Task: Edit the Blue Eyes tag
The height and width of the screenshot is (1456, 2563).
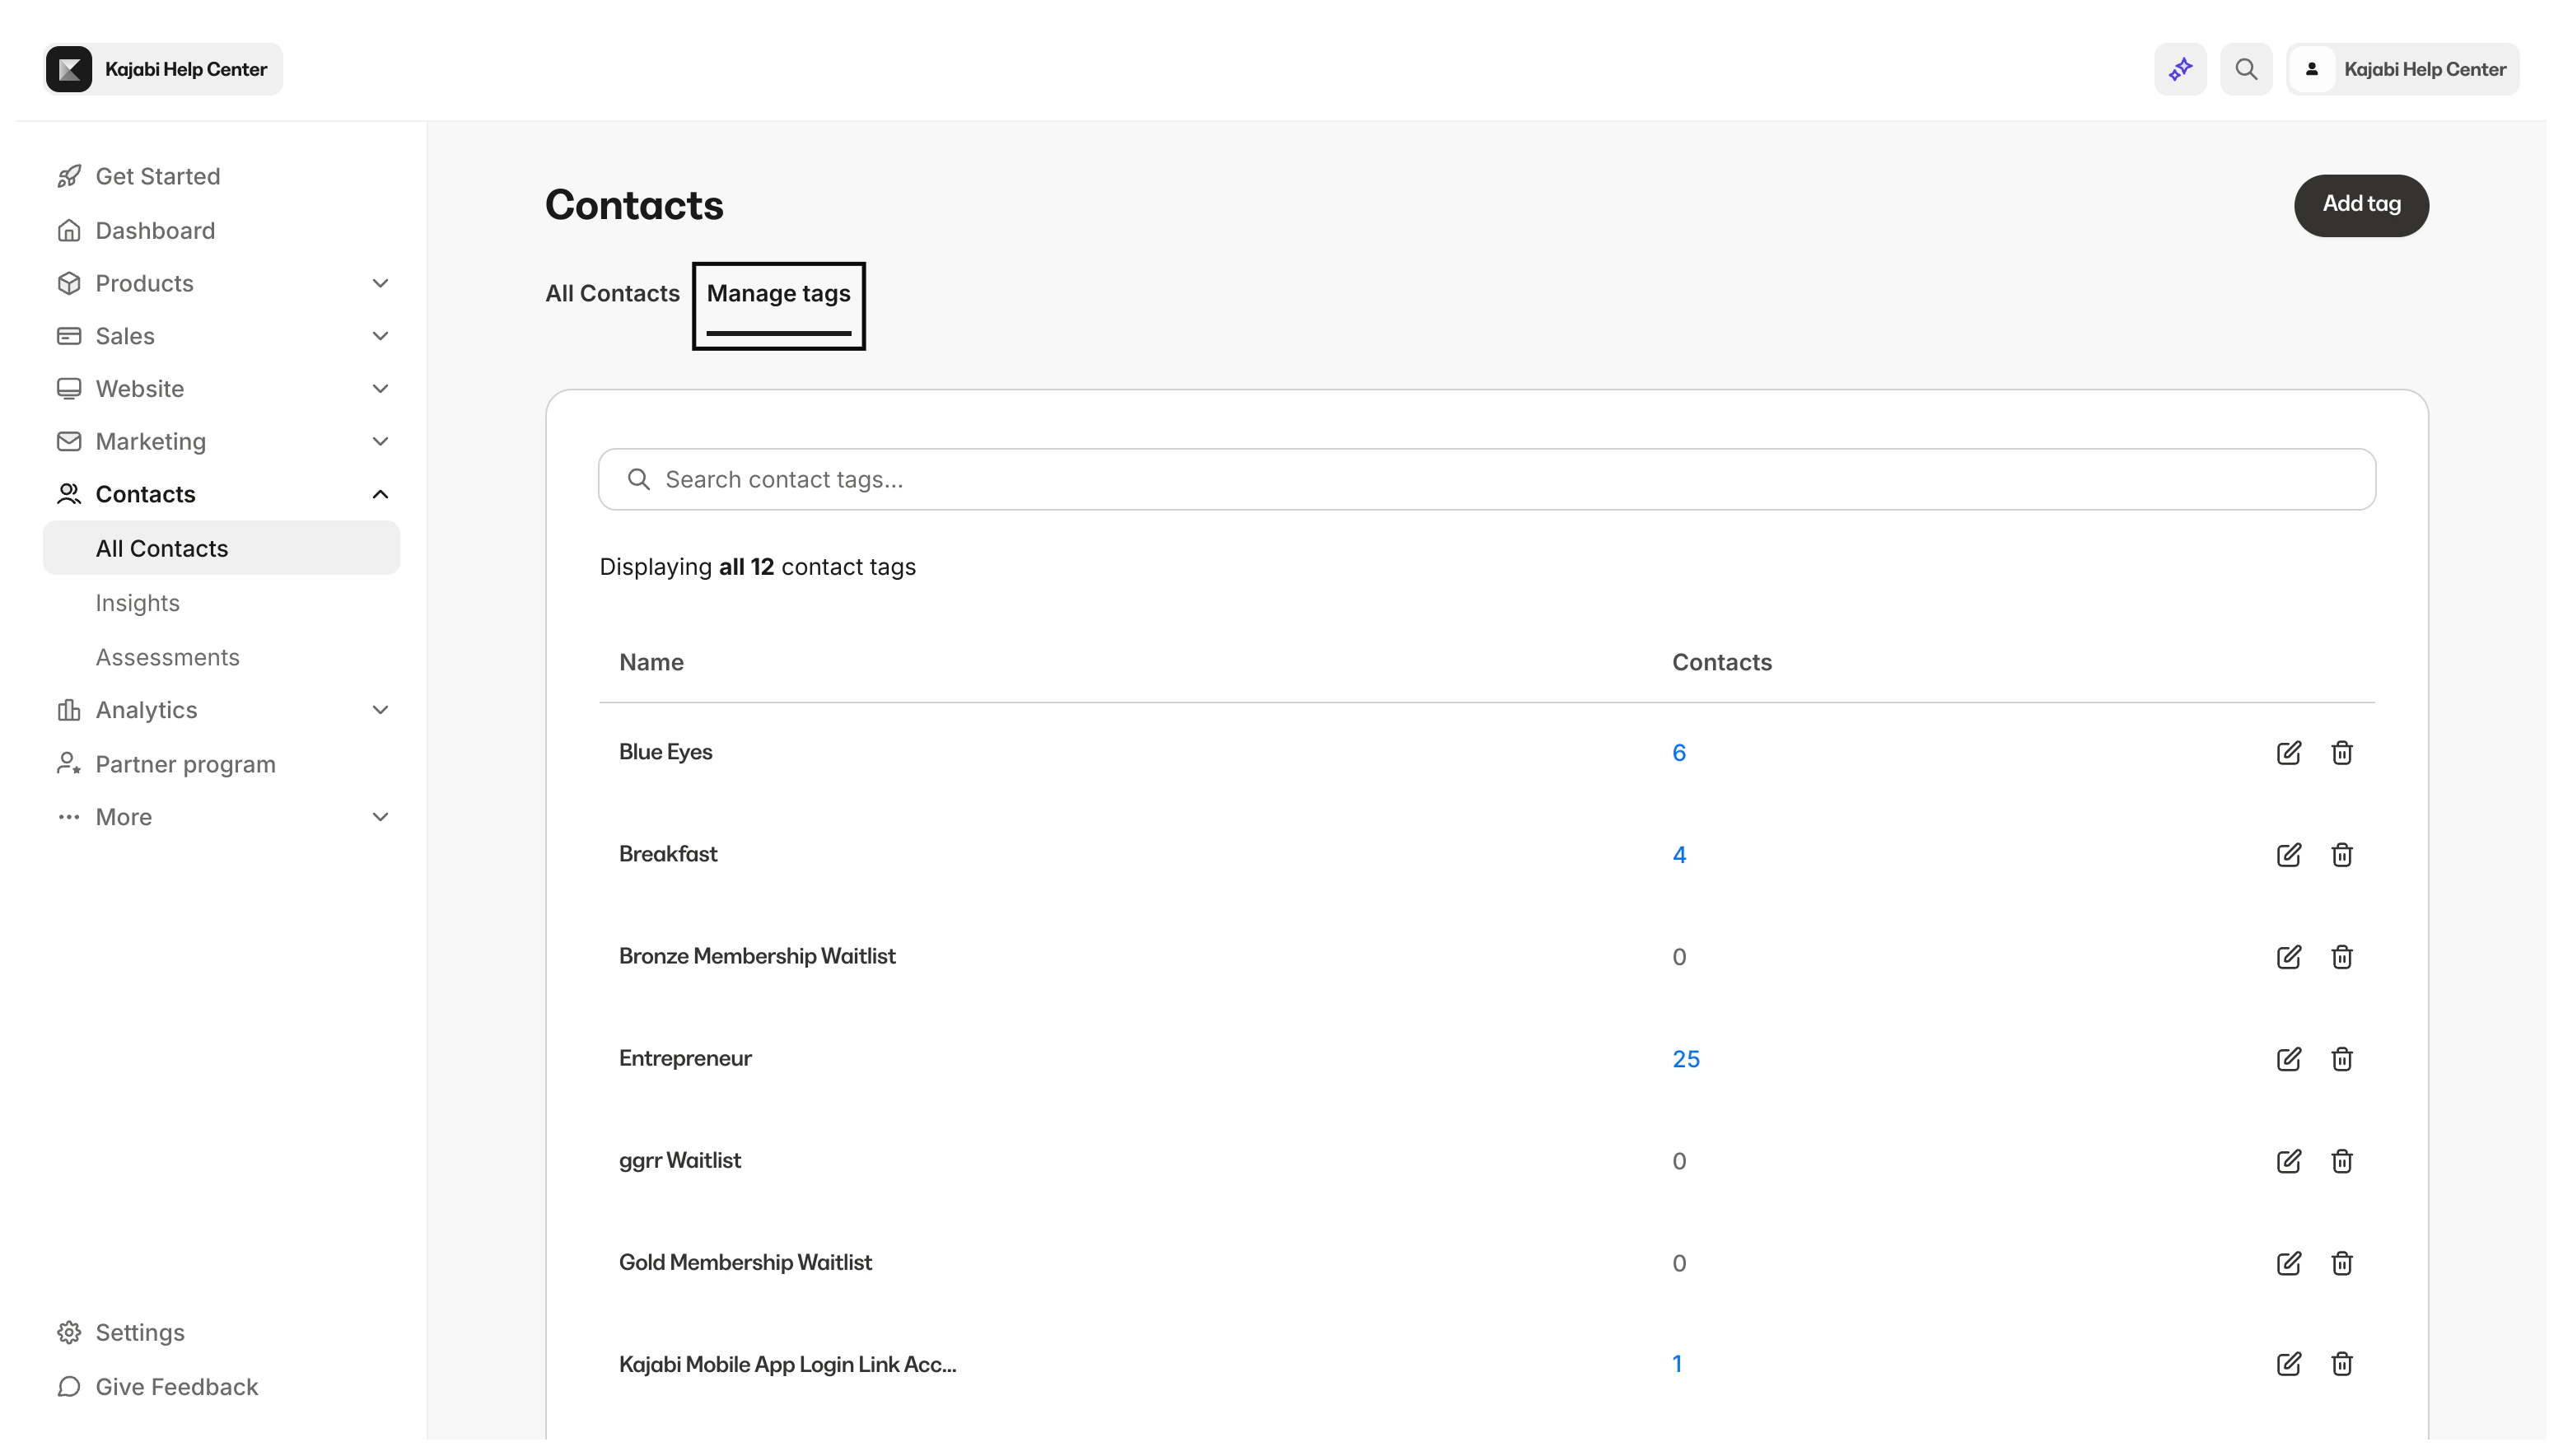Action: (2289, 752)
